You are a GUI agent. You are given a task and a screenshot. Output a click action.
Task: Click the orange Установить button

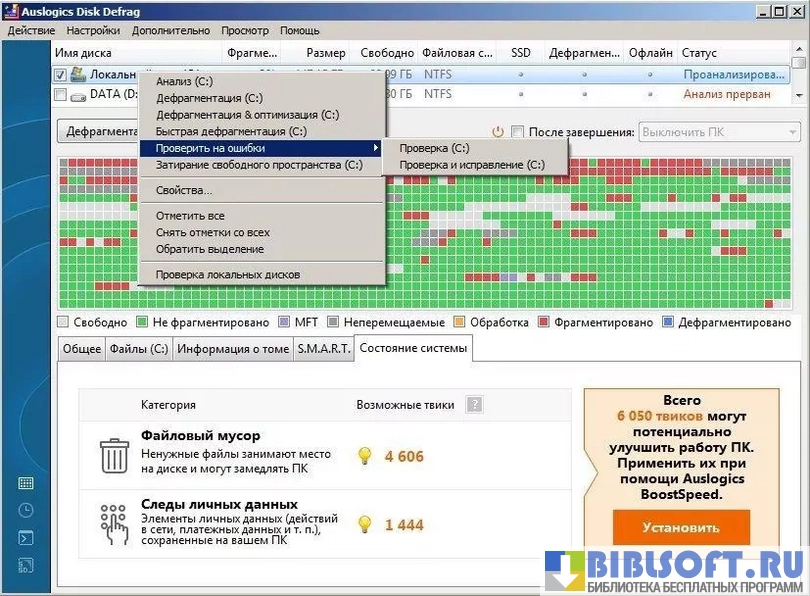680,527
